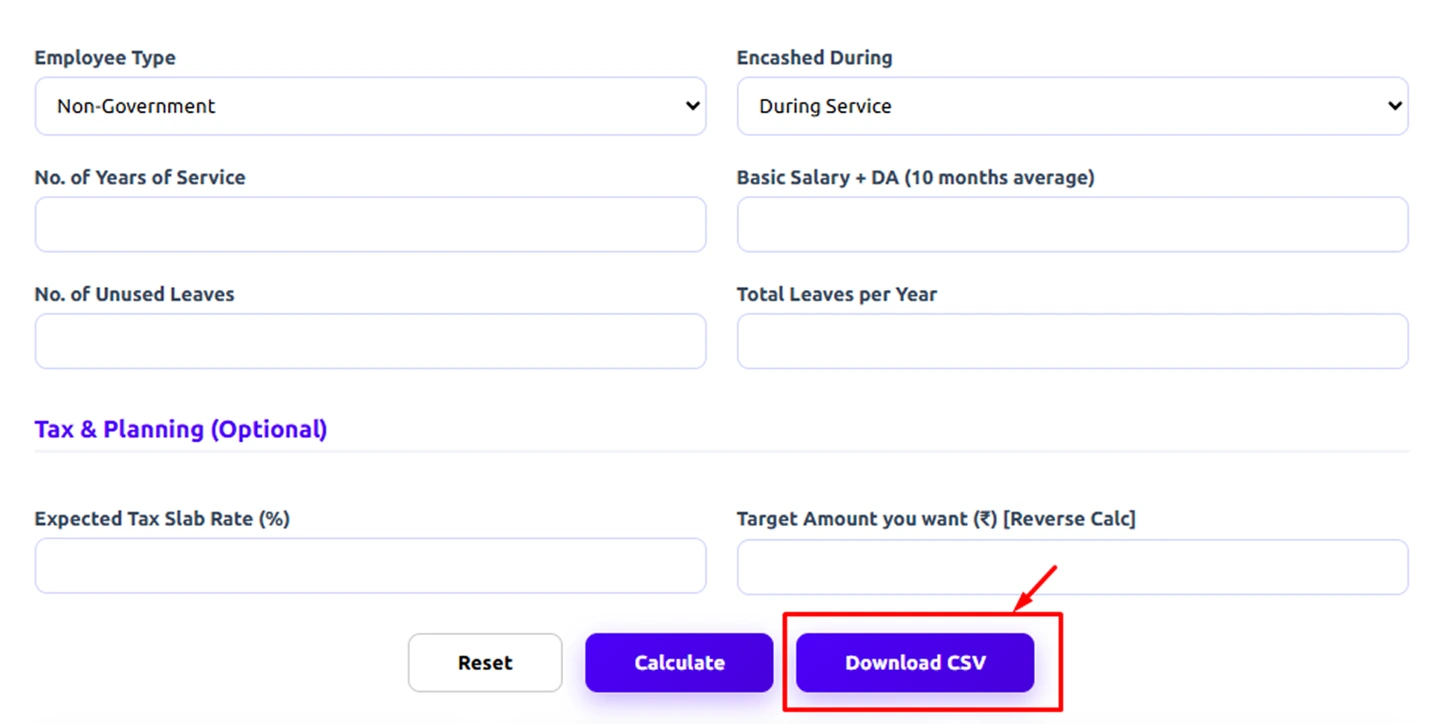The height and width of the screenshot is (724, 1450).
Task: Expand the Employee Type selector chevron
Action: tap(695, 105)
